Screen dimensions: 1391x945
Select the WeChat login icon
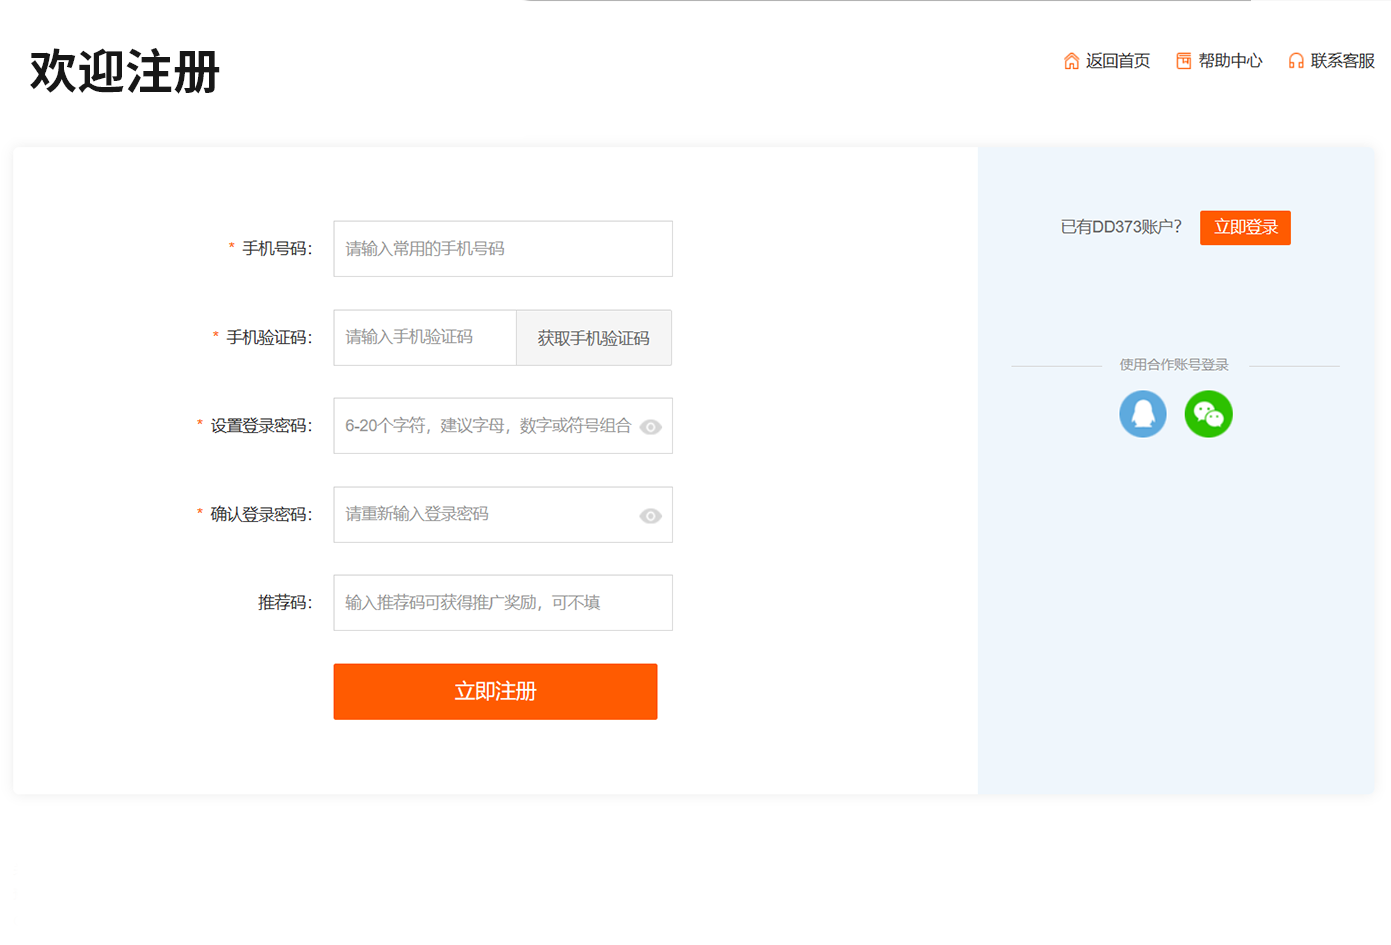coord(1209,413)
